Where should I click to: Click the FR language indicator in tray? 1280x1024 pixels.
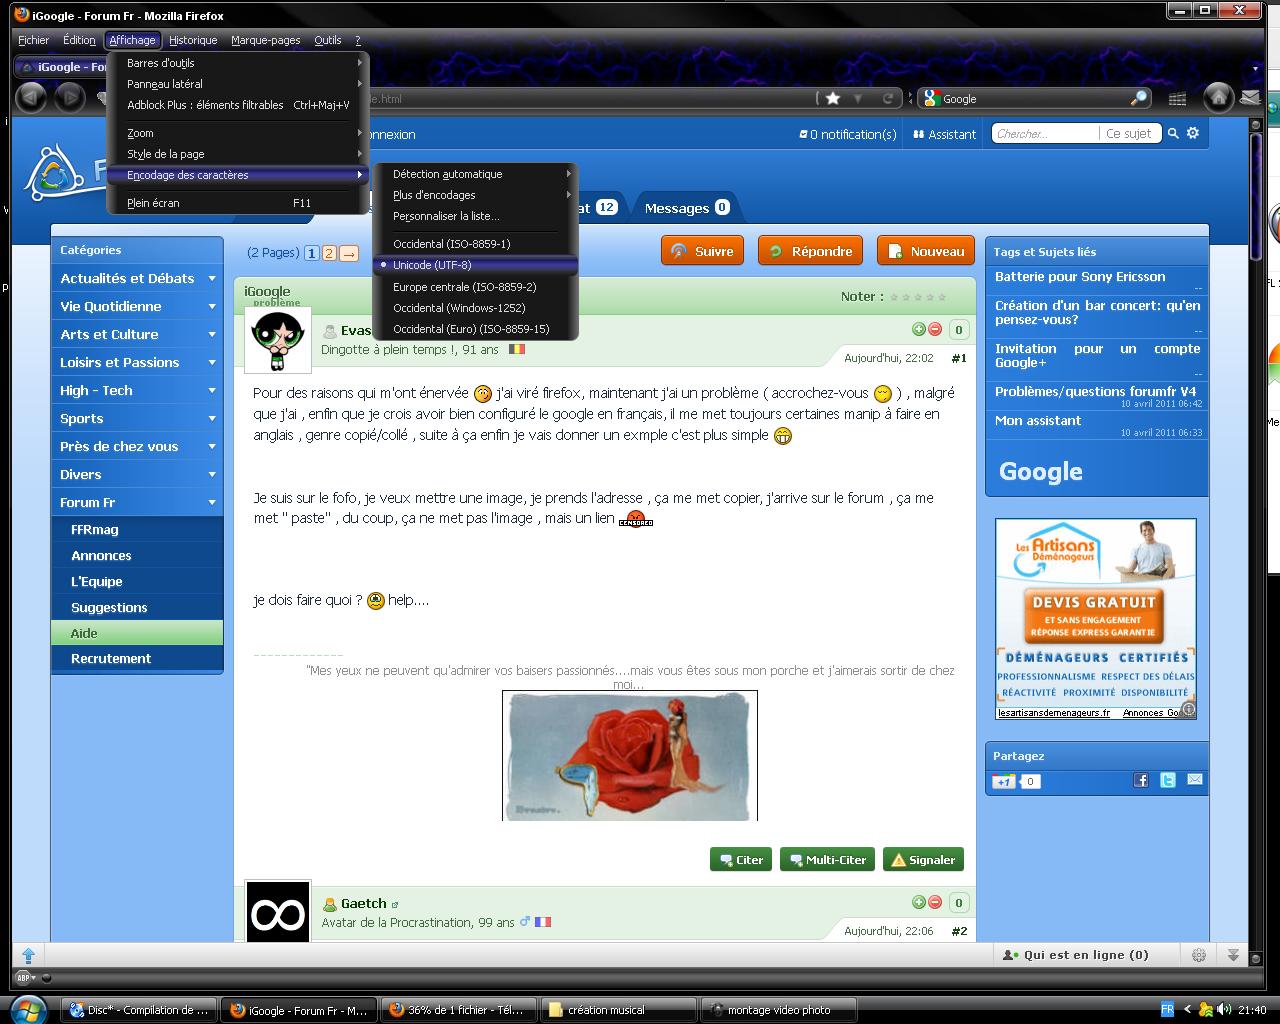click(x=1167, y=1010)
